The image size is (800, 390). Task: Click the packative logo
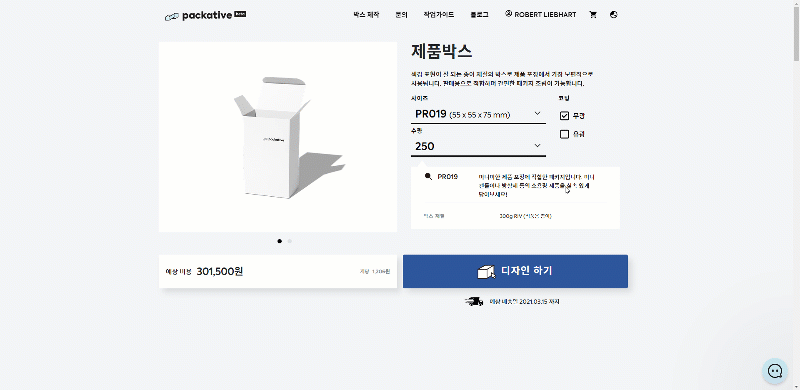click(x=206, y=16)
